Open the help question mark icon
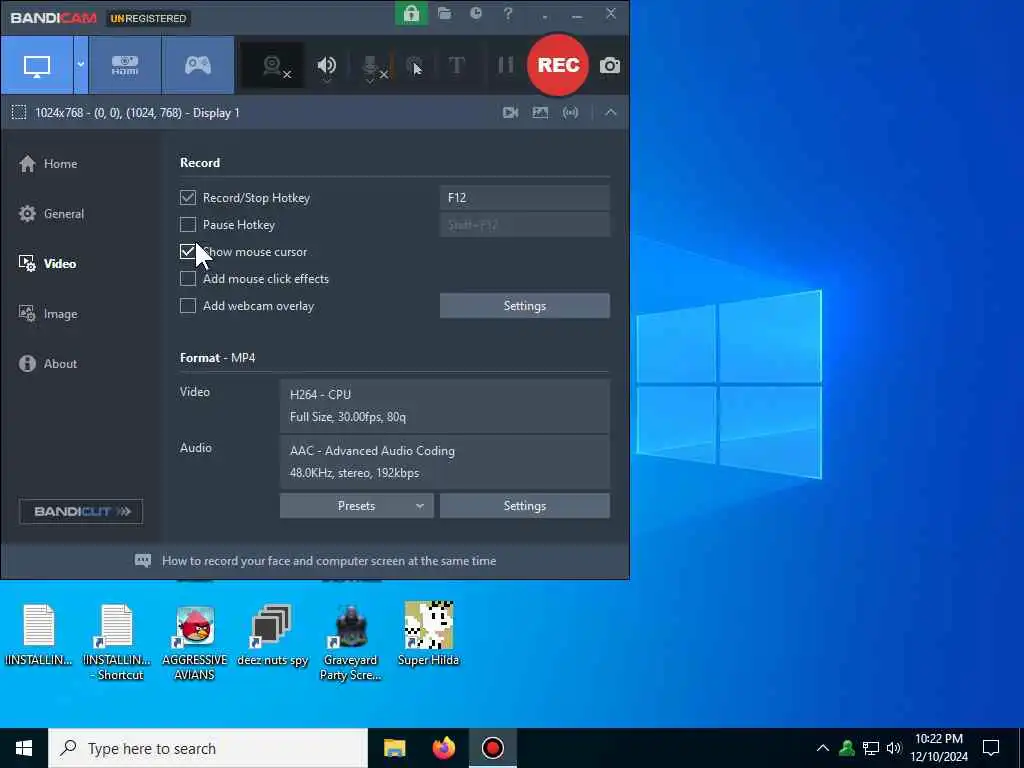1024x768 pixels. (x=508, y=13)
